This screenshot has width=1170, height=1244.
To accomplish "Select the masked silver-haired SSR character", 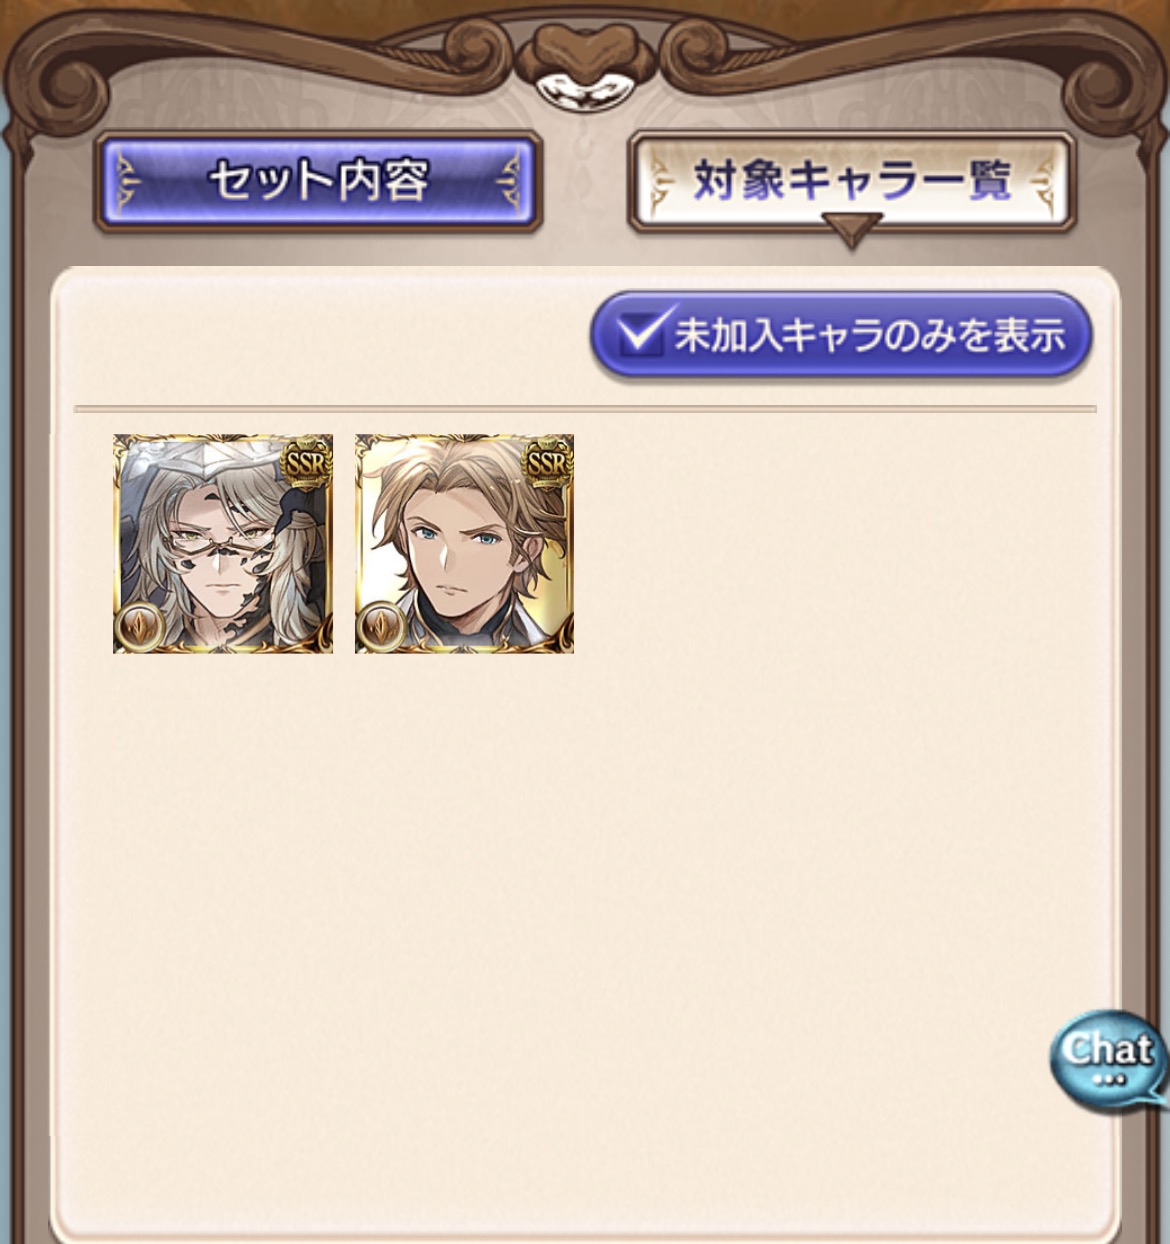I will click(223, 543).
